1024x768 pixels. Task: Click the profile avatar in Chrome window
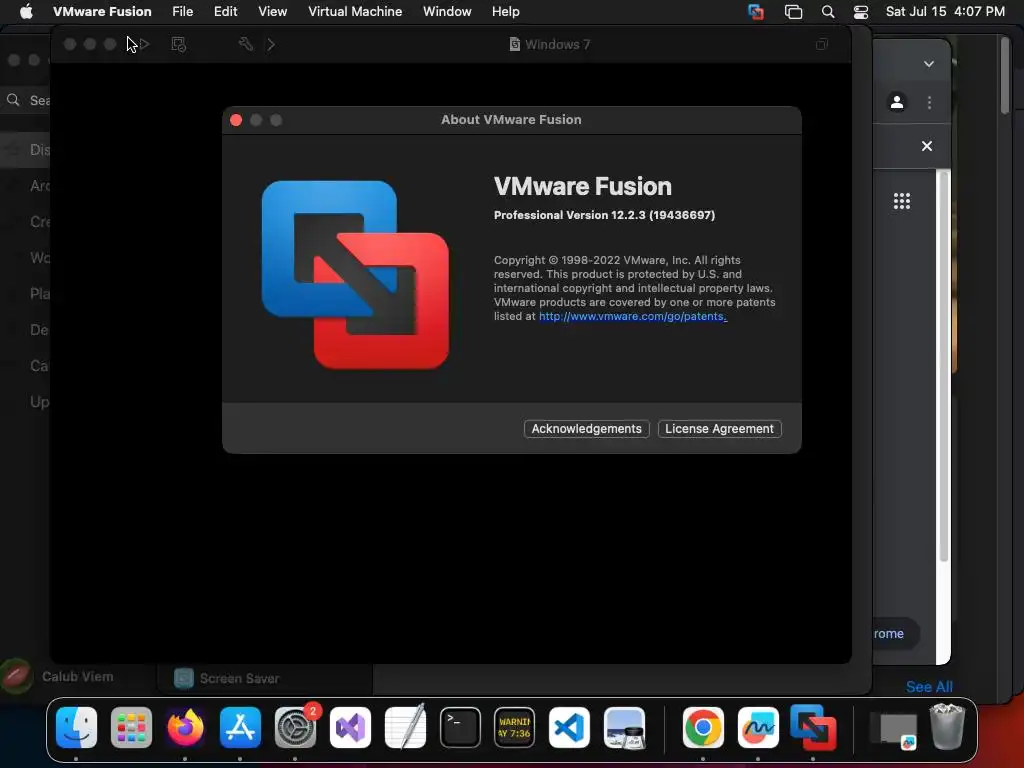[897, 103]
